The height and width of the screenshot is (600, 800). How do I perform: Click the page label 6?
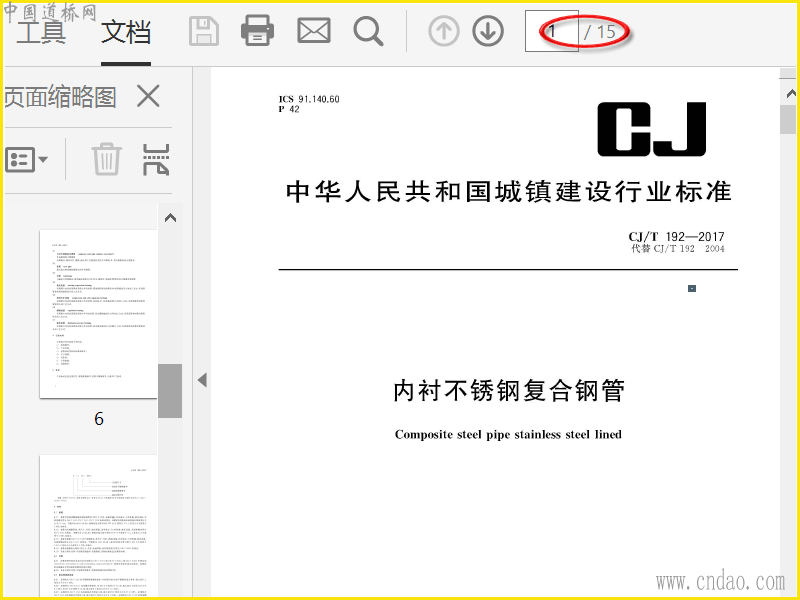[99, 419]
